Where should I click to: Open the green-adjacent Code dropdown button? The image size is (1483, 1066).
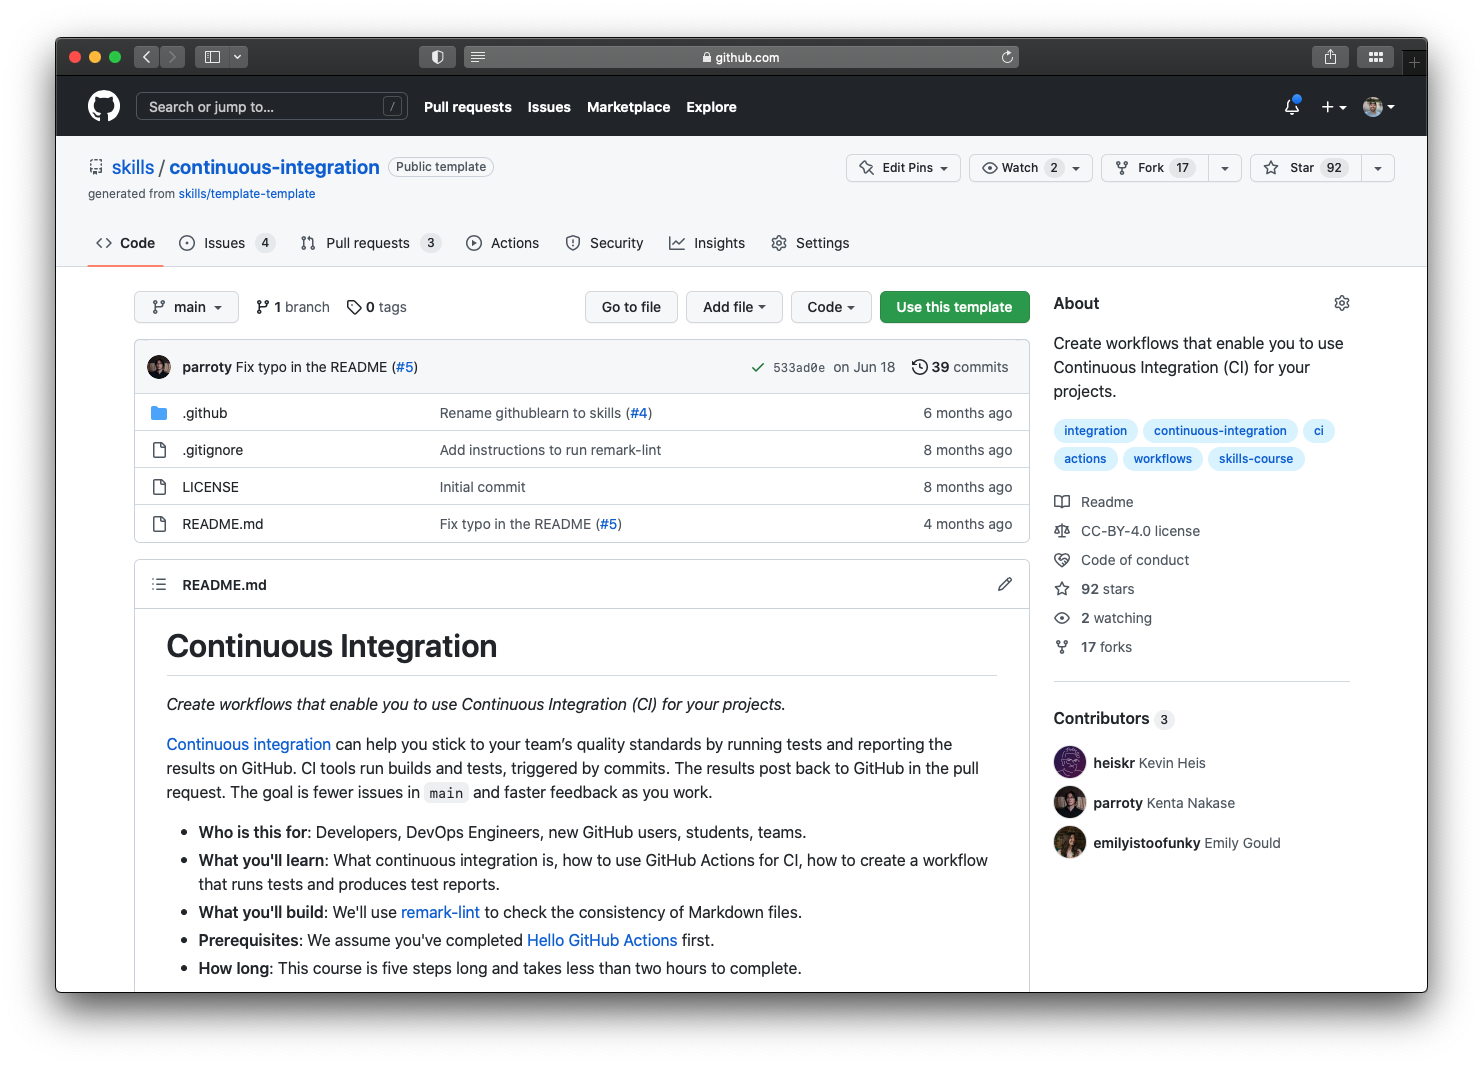(x=831, y=307)
